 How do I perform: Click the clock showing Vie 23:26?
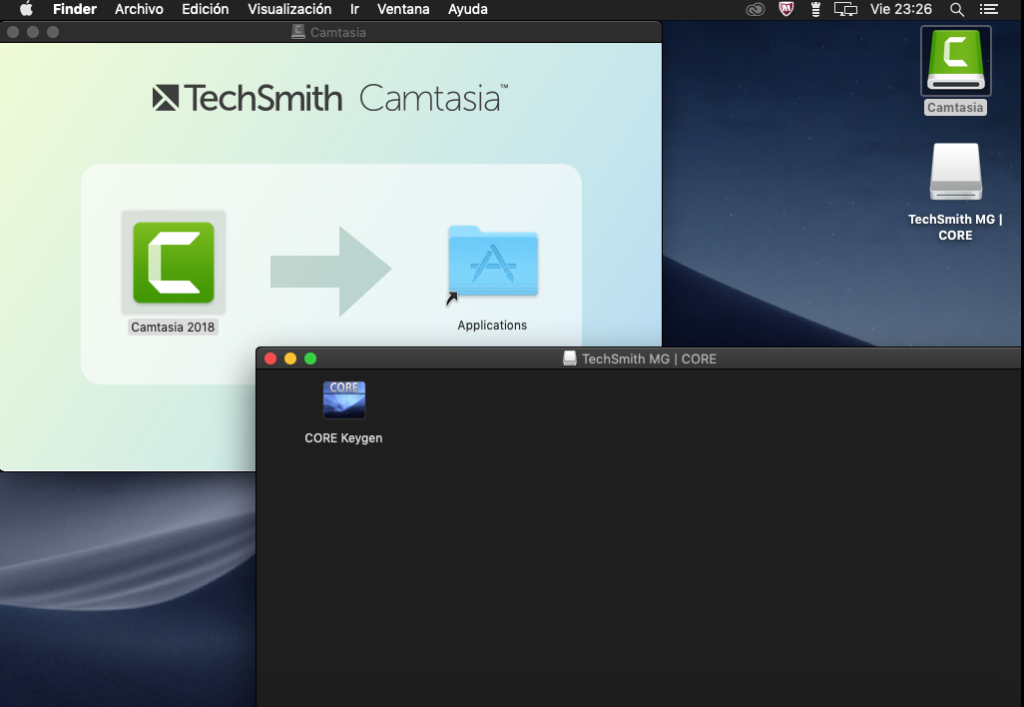pyautogui.click(x=901, y=9)
